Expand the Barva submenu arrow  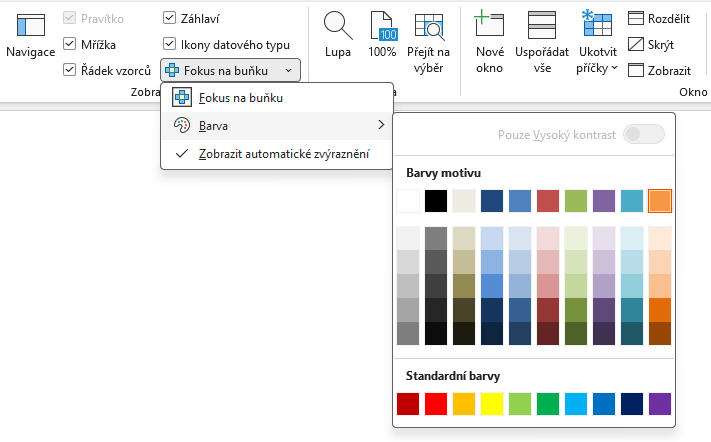pos(381,125)
